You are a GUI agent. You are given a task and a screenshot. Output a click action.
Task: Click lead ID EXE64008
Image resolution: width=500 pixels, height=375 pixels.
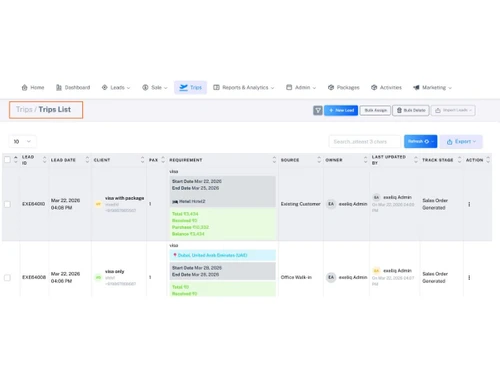34,277
